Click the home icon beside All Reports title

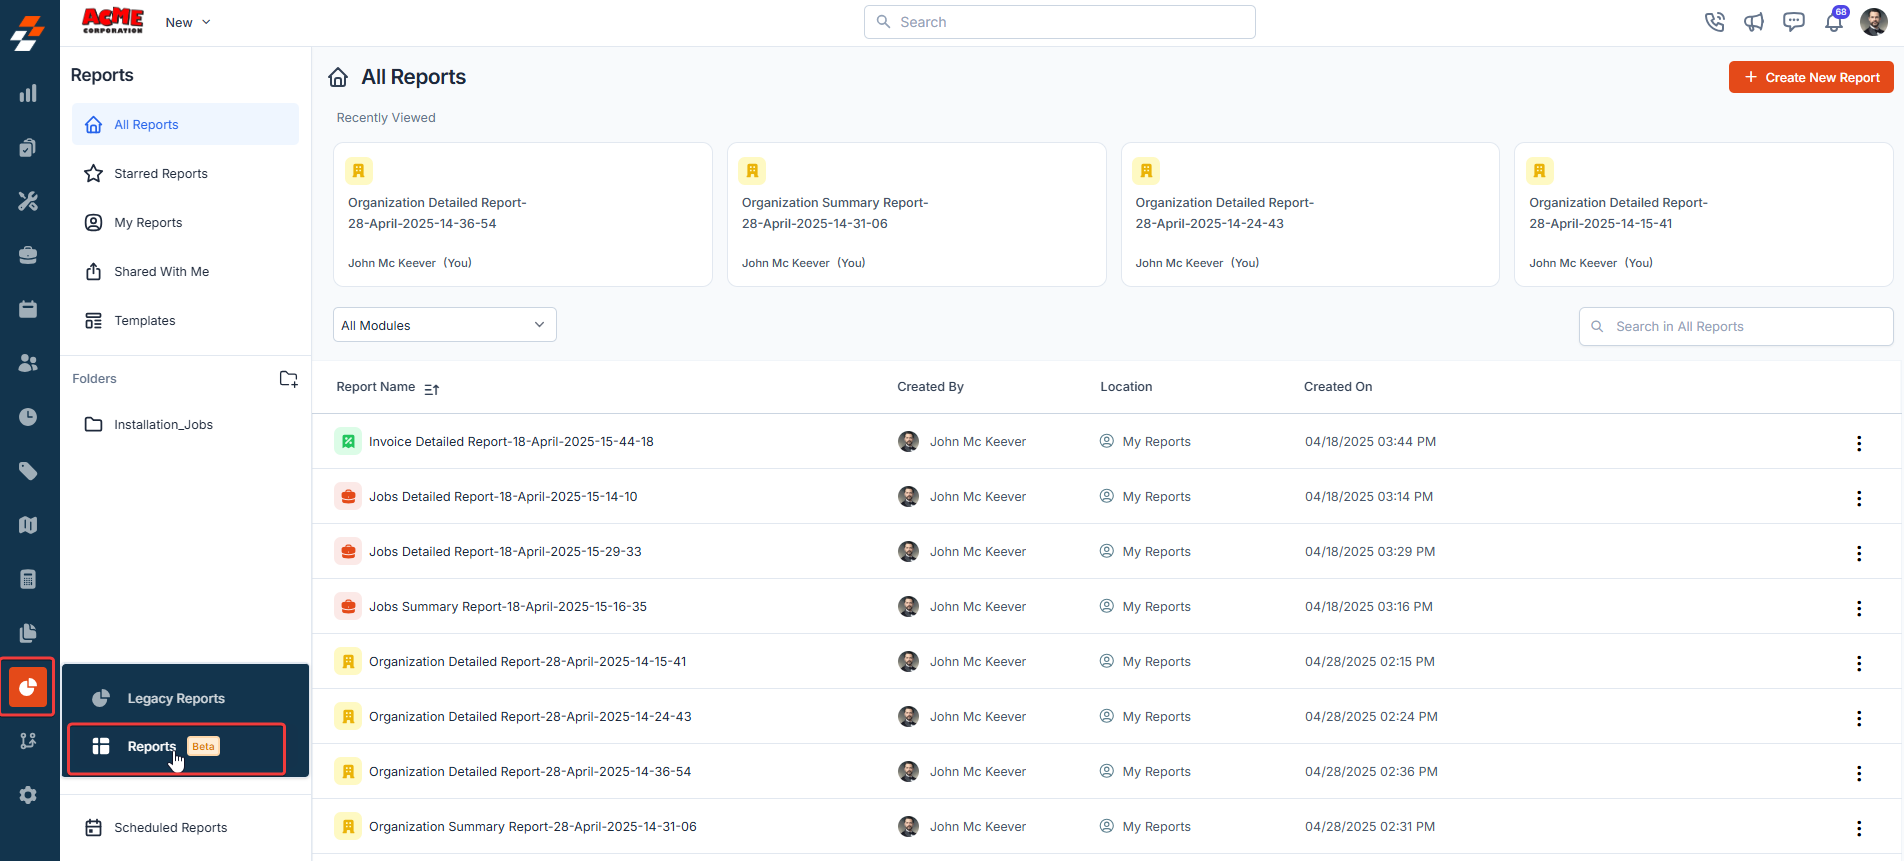coord(339,77)
